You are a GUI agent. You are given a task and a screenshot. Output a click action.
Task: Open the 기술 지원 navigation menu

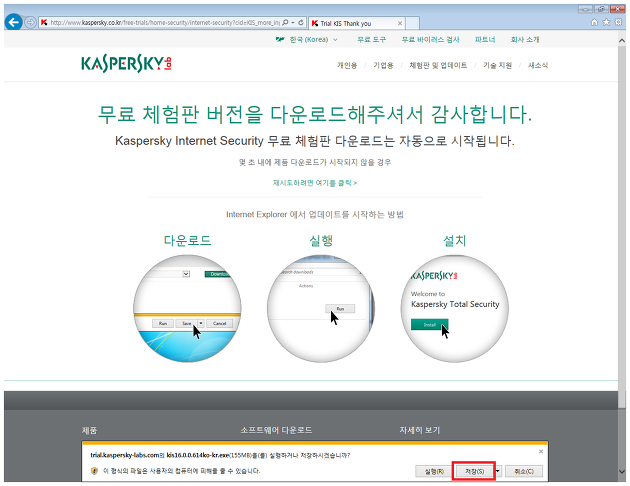tap(497, 65)
